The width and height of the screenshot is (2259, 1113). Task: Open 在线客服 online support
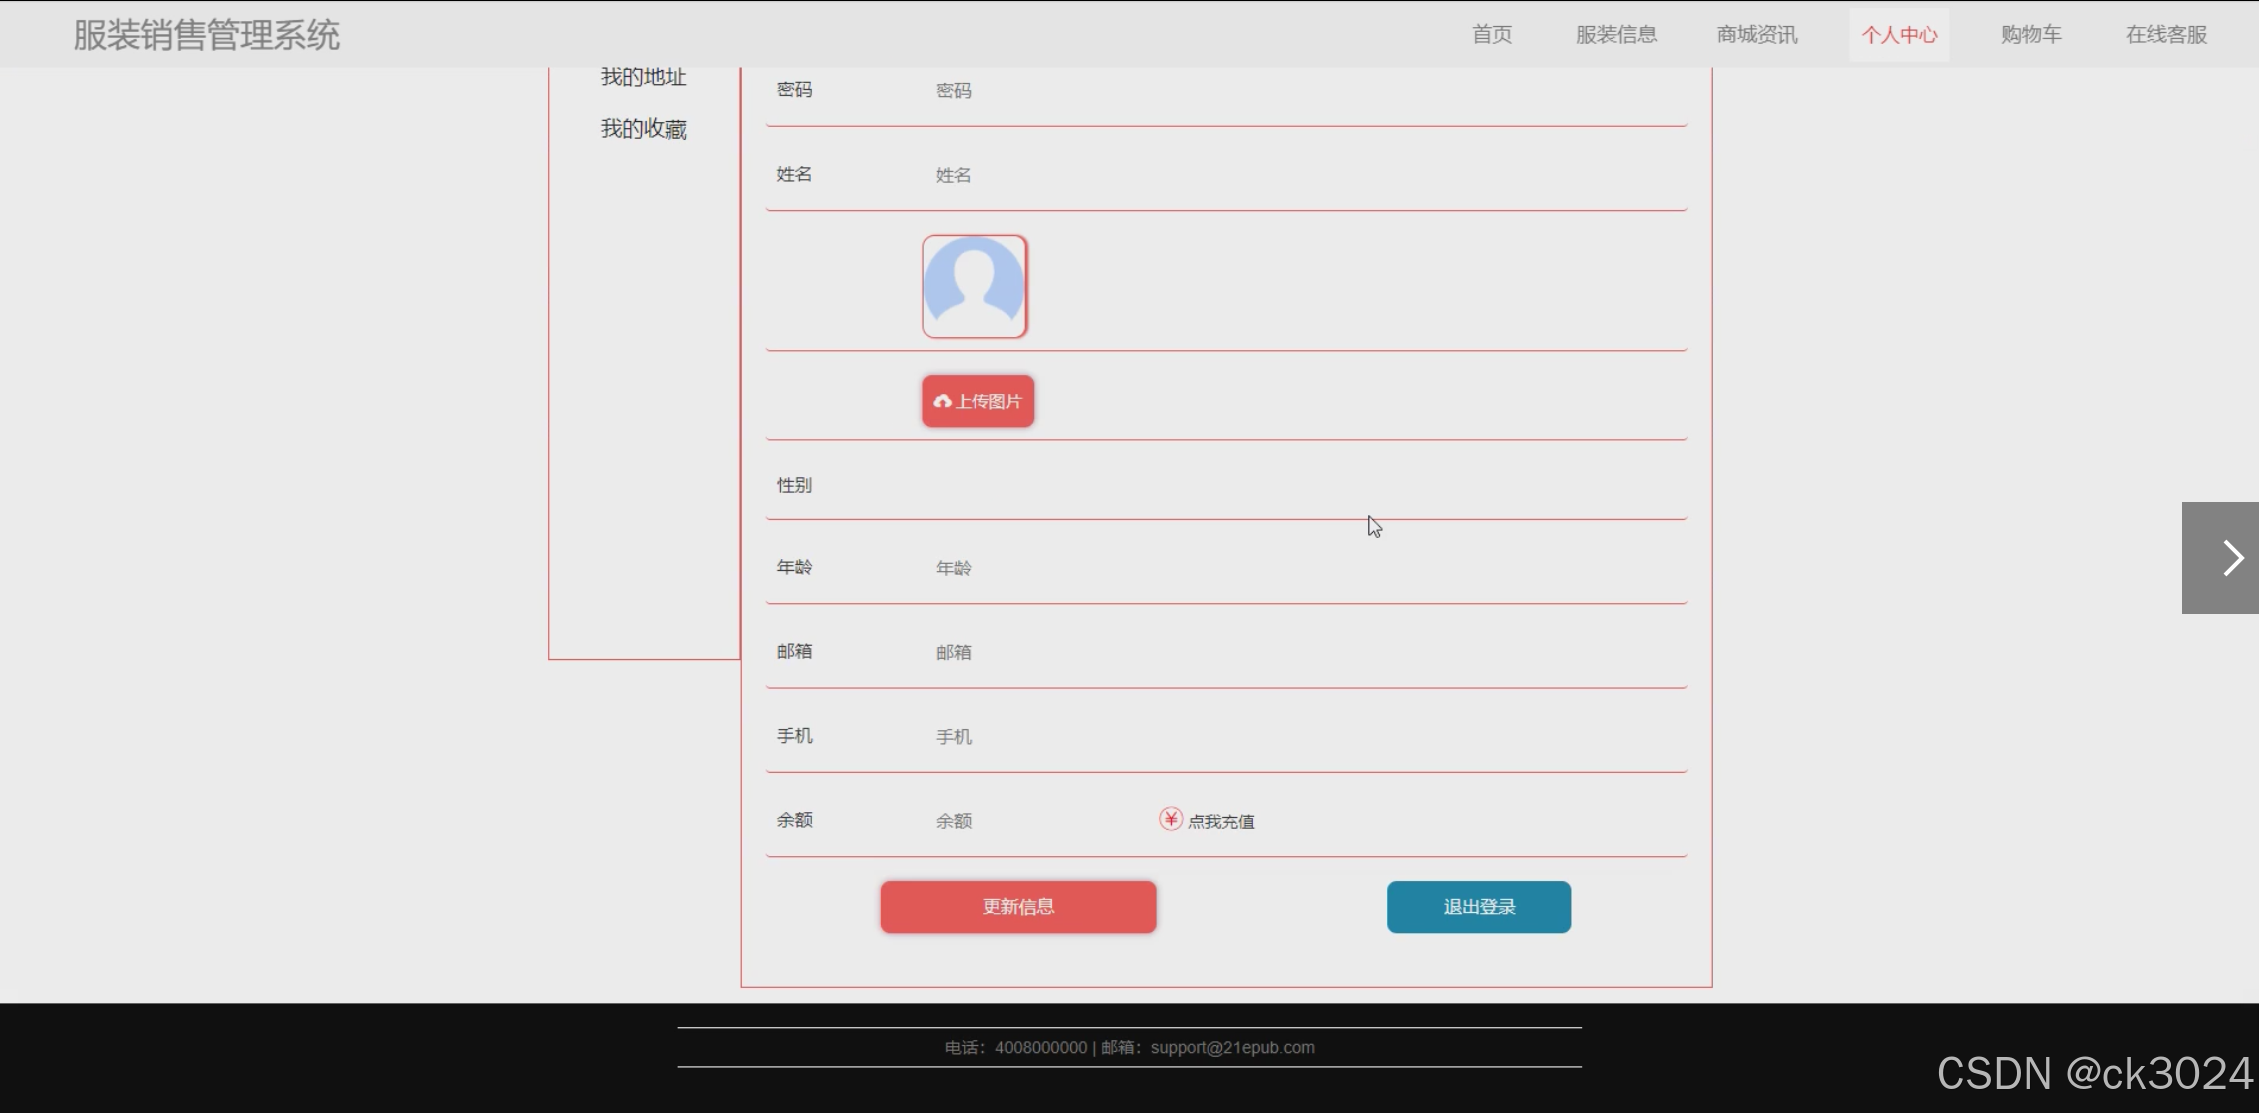(x=2165, y=35)
